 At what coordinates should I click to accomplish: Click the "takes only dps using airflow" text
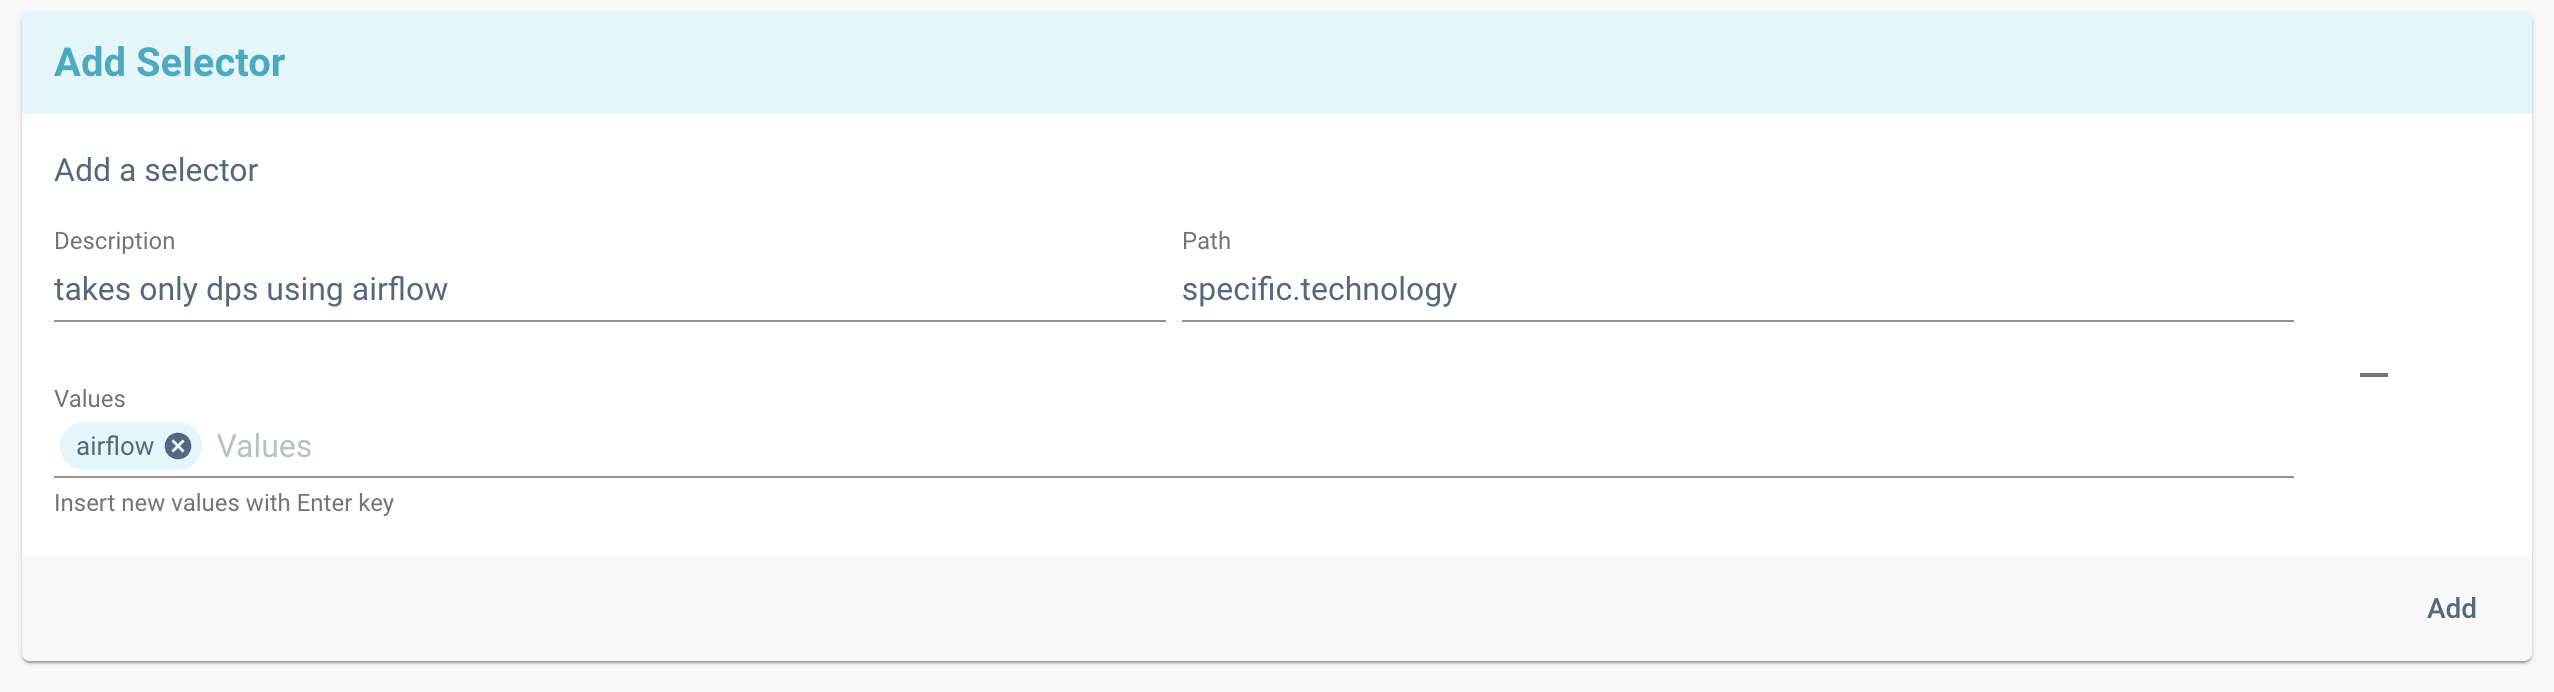(x=250, y=290)
